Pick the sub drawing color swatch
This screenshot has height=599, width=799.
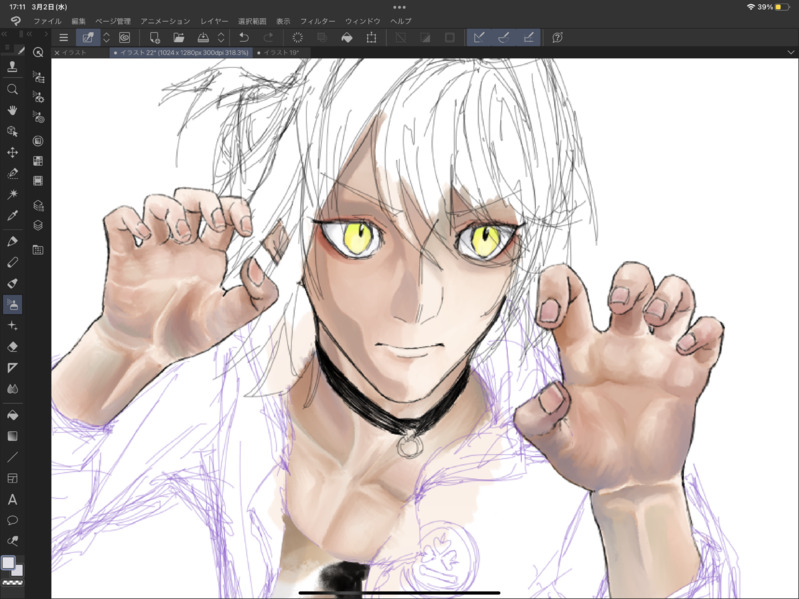[18, 570]
